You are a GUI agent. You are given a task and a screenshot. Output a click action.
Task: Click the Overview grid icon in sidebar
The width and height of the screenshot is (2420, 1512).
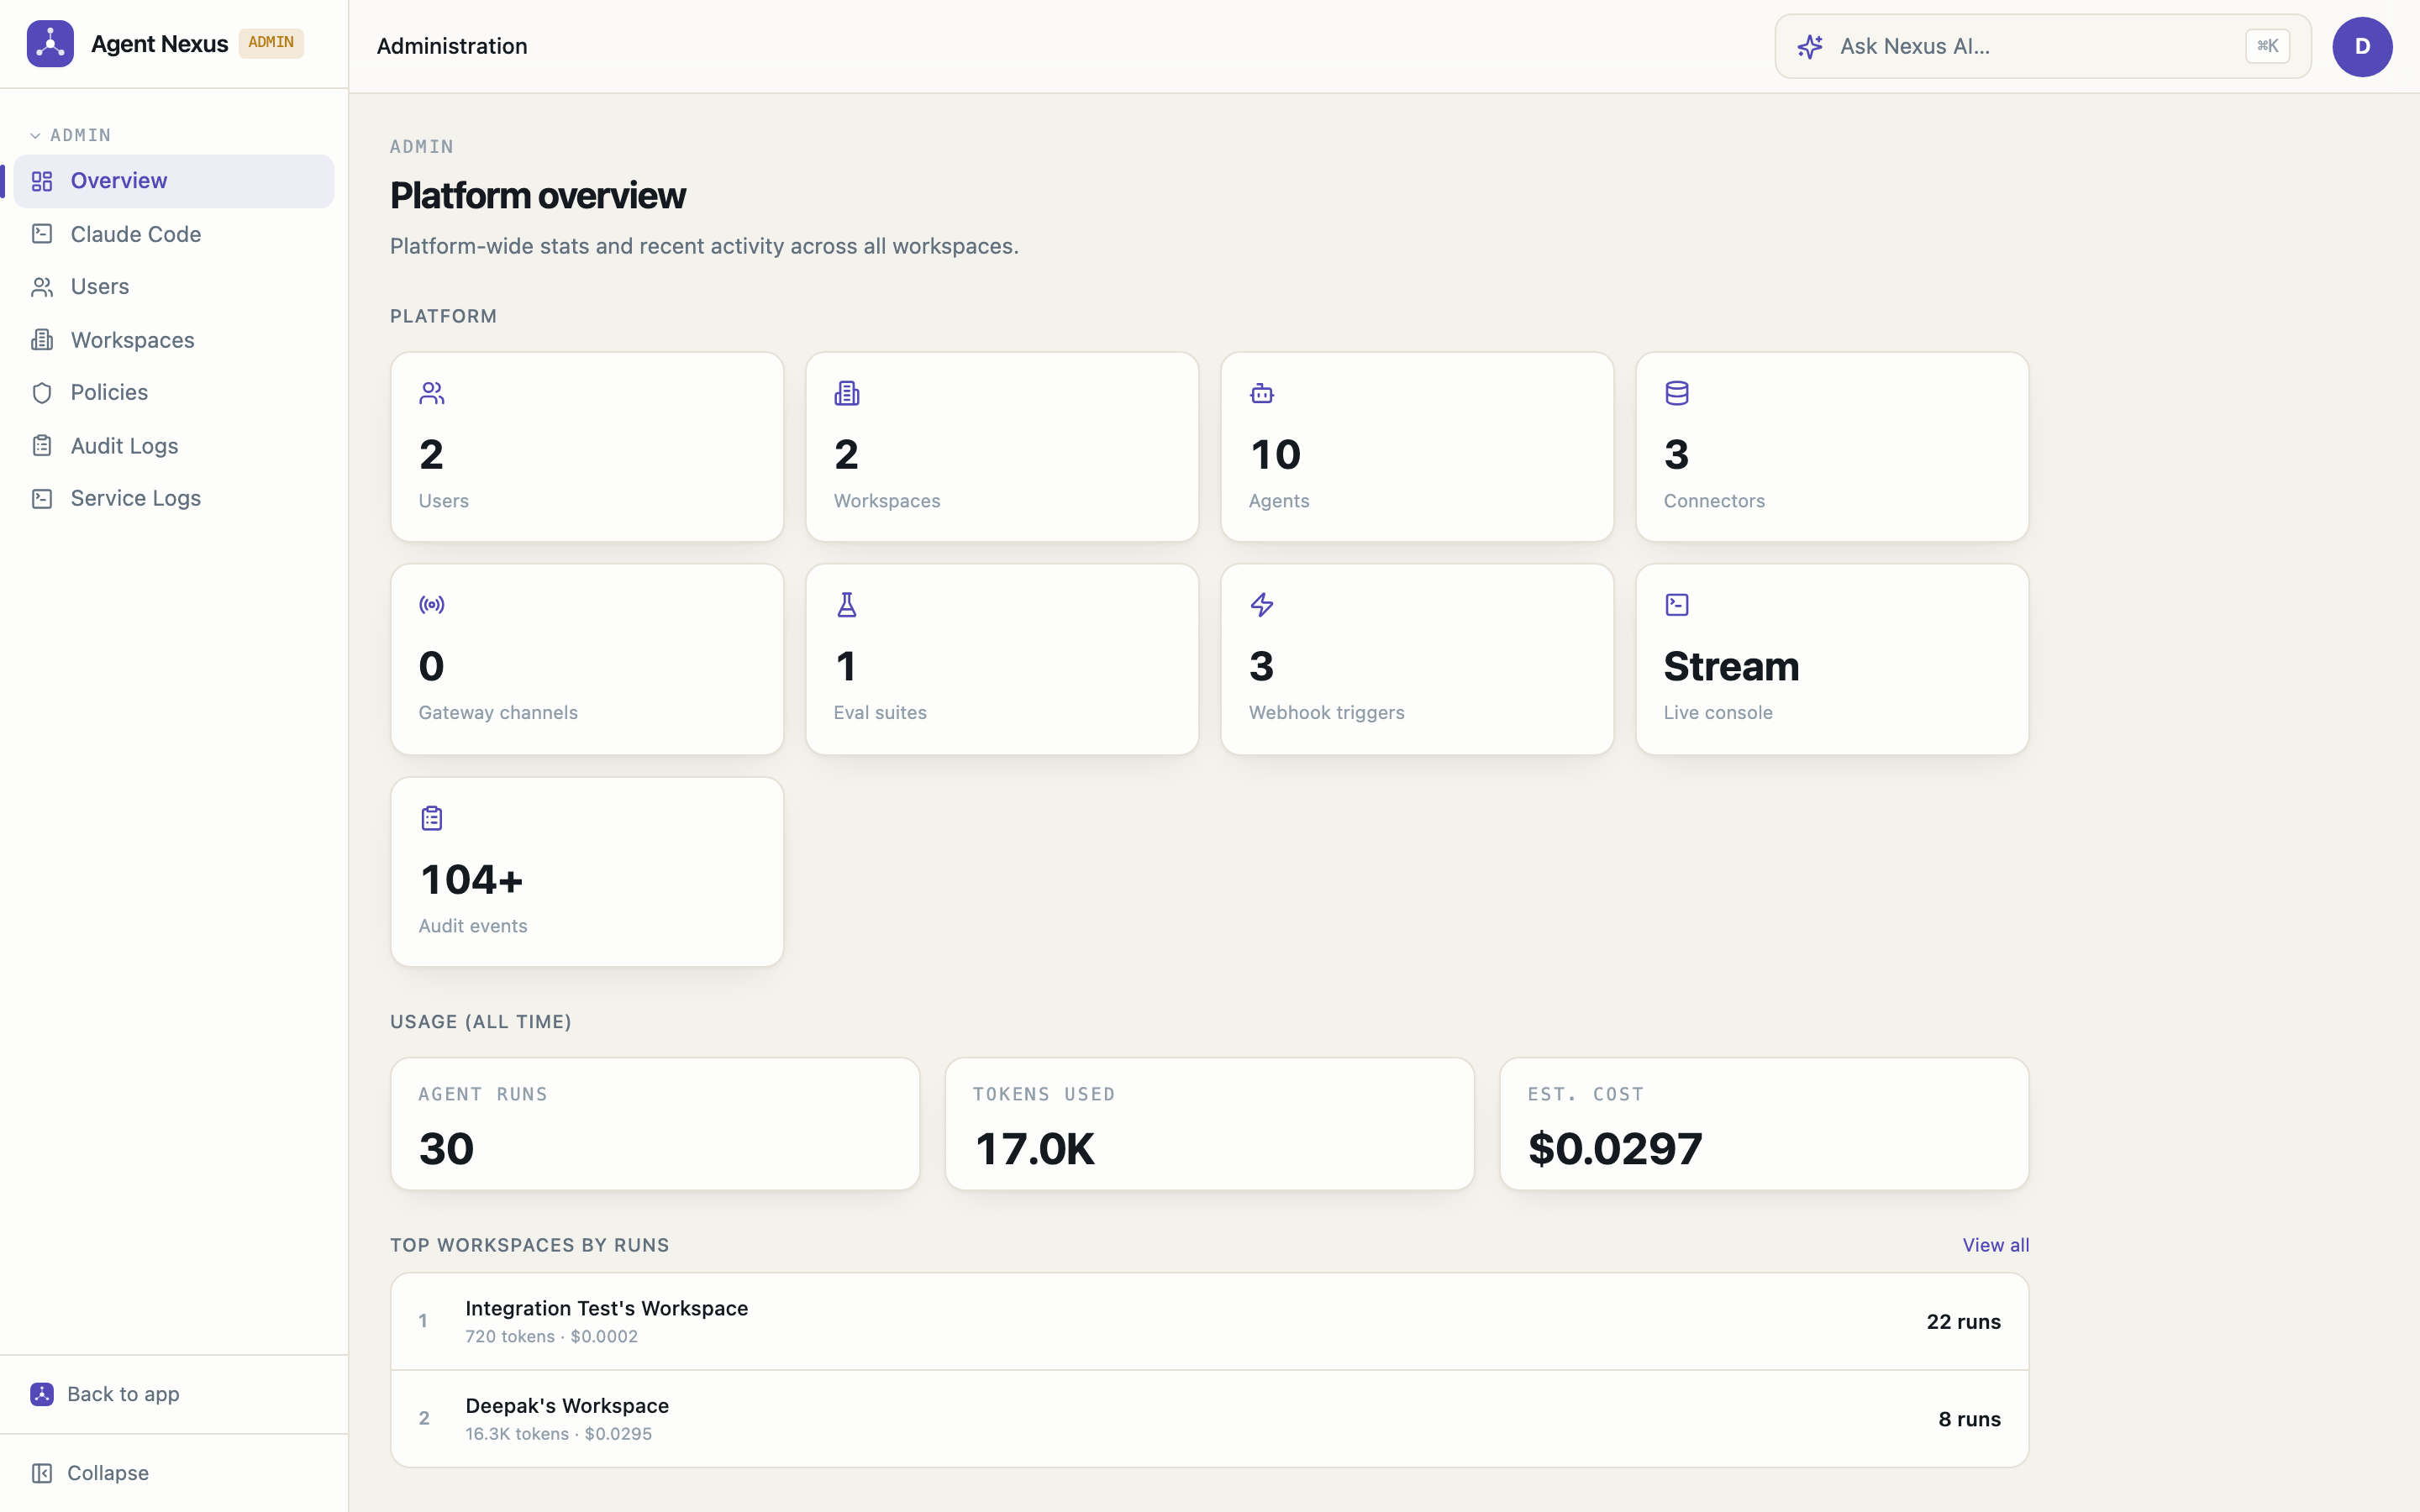point(42,181)
